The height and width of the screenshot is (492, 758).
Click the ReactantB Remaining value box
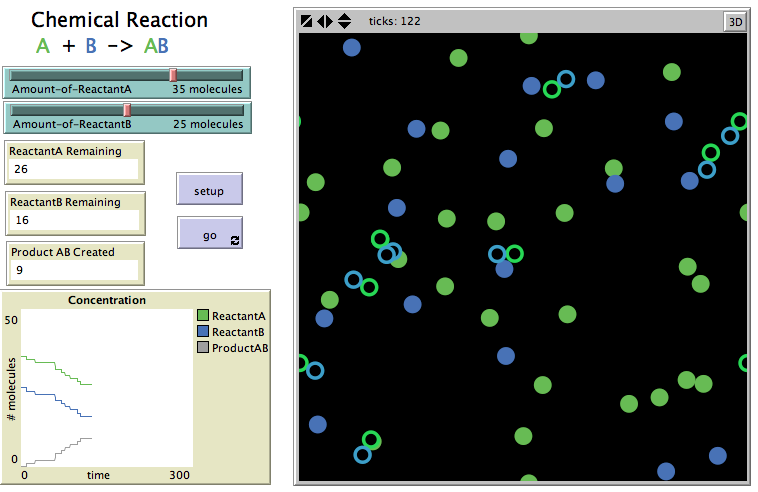(x=73, y=219)
